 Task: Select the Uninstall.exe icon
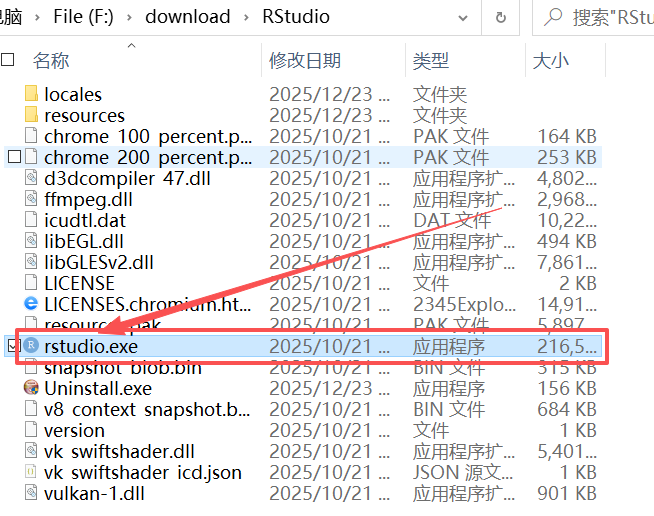click(31, 388)
